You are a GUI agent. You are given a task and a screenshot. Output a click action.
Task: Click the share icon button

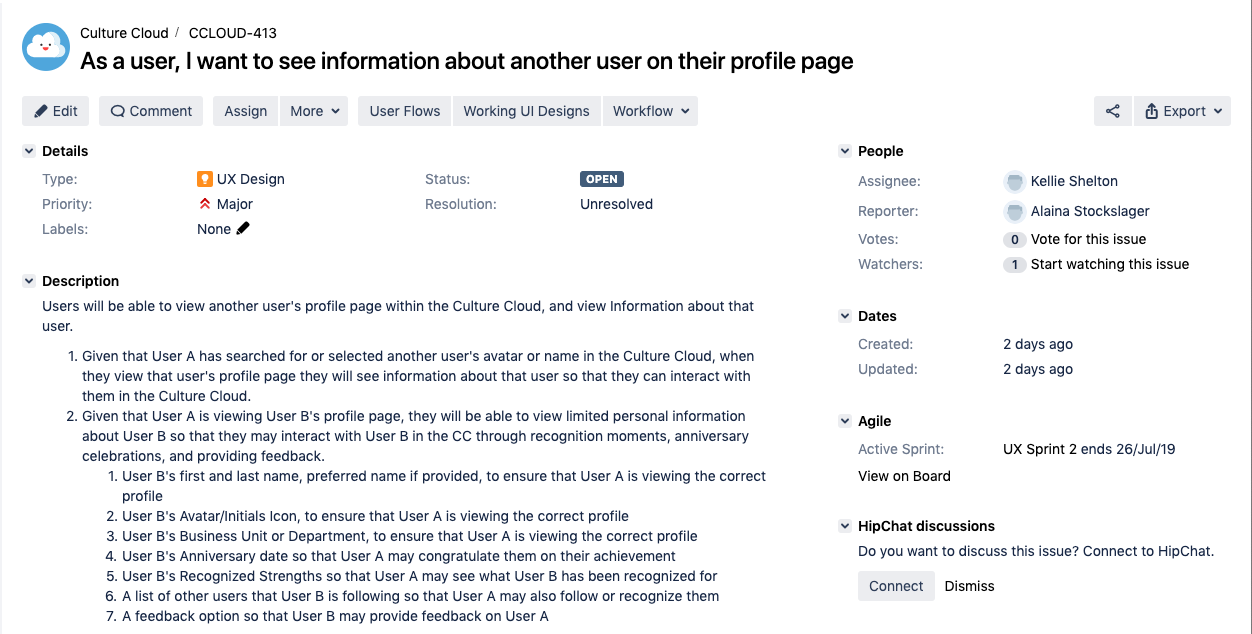[x=1113, y=111]
